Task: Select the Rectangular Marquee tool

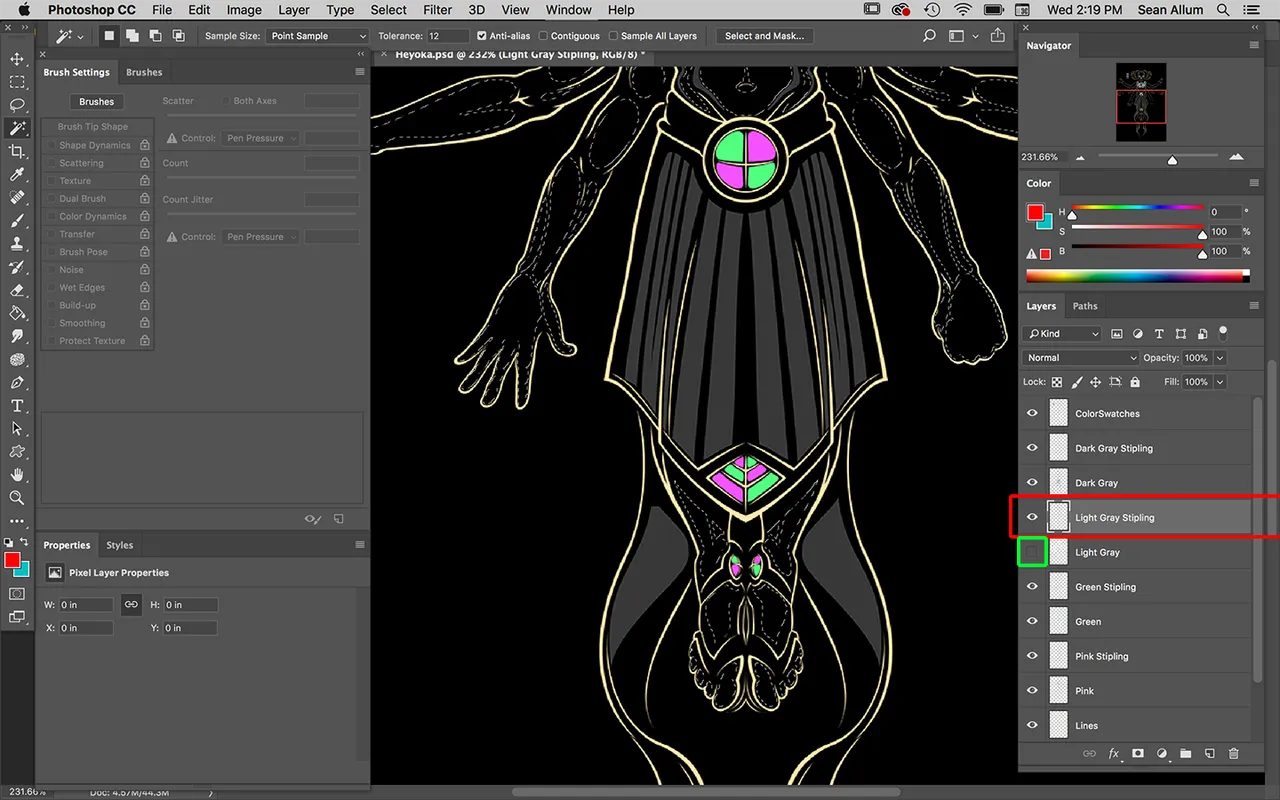Action: [17, 82]
